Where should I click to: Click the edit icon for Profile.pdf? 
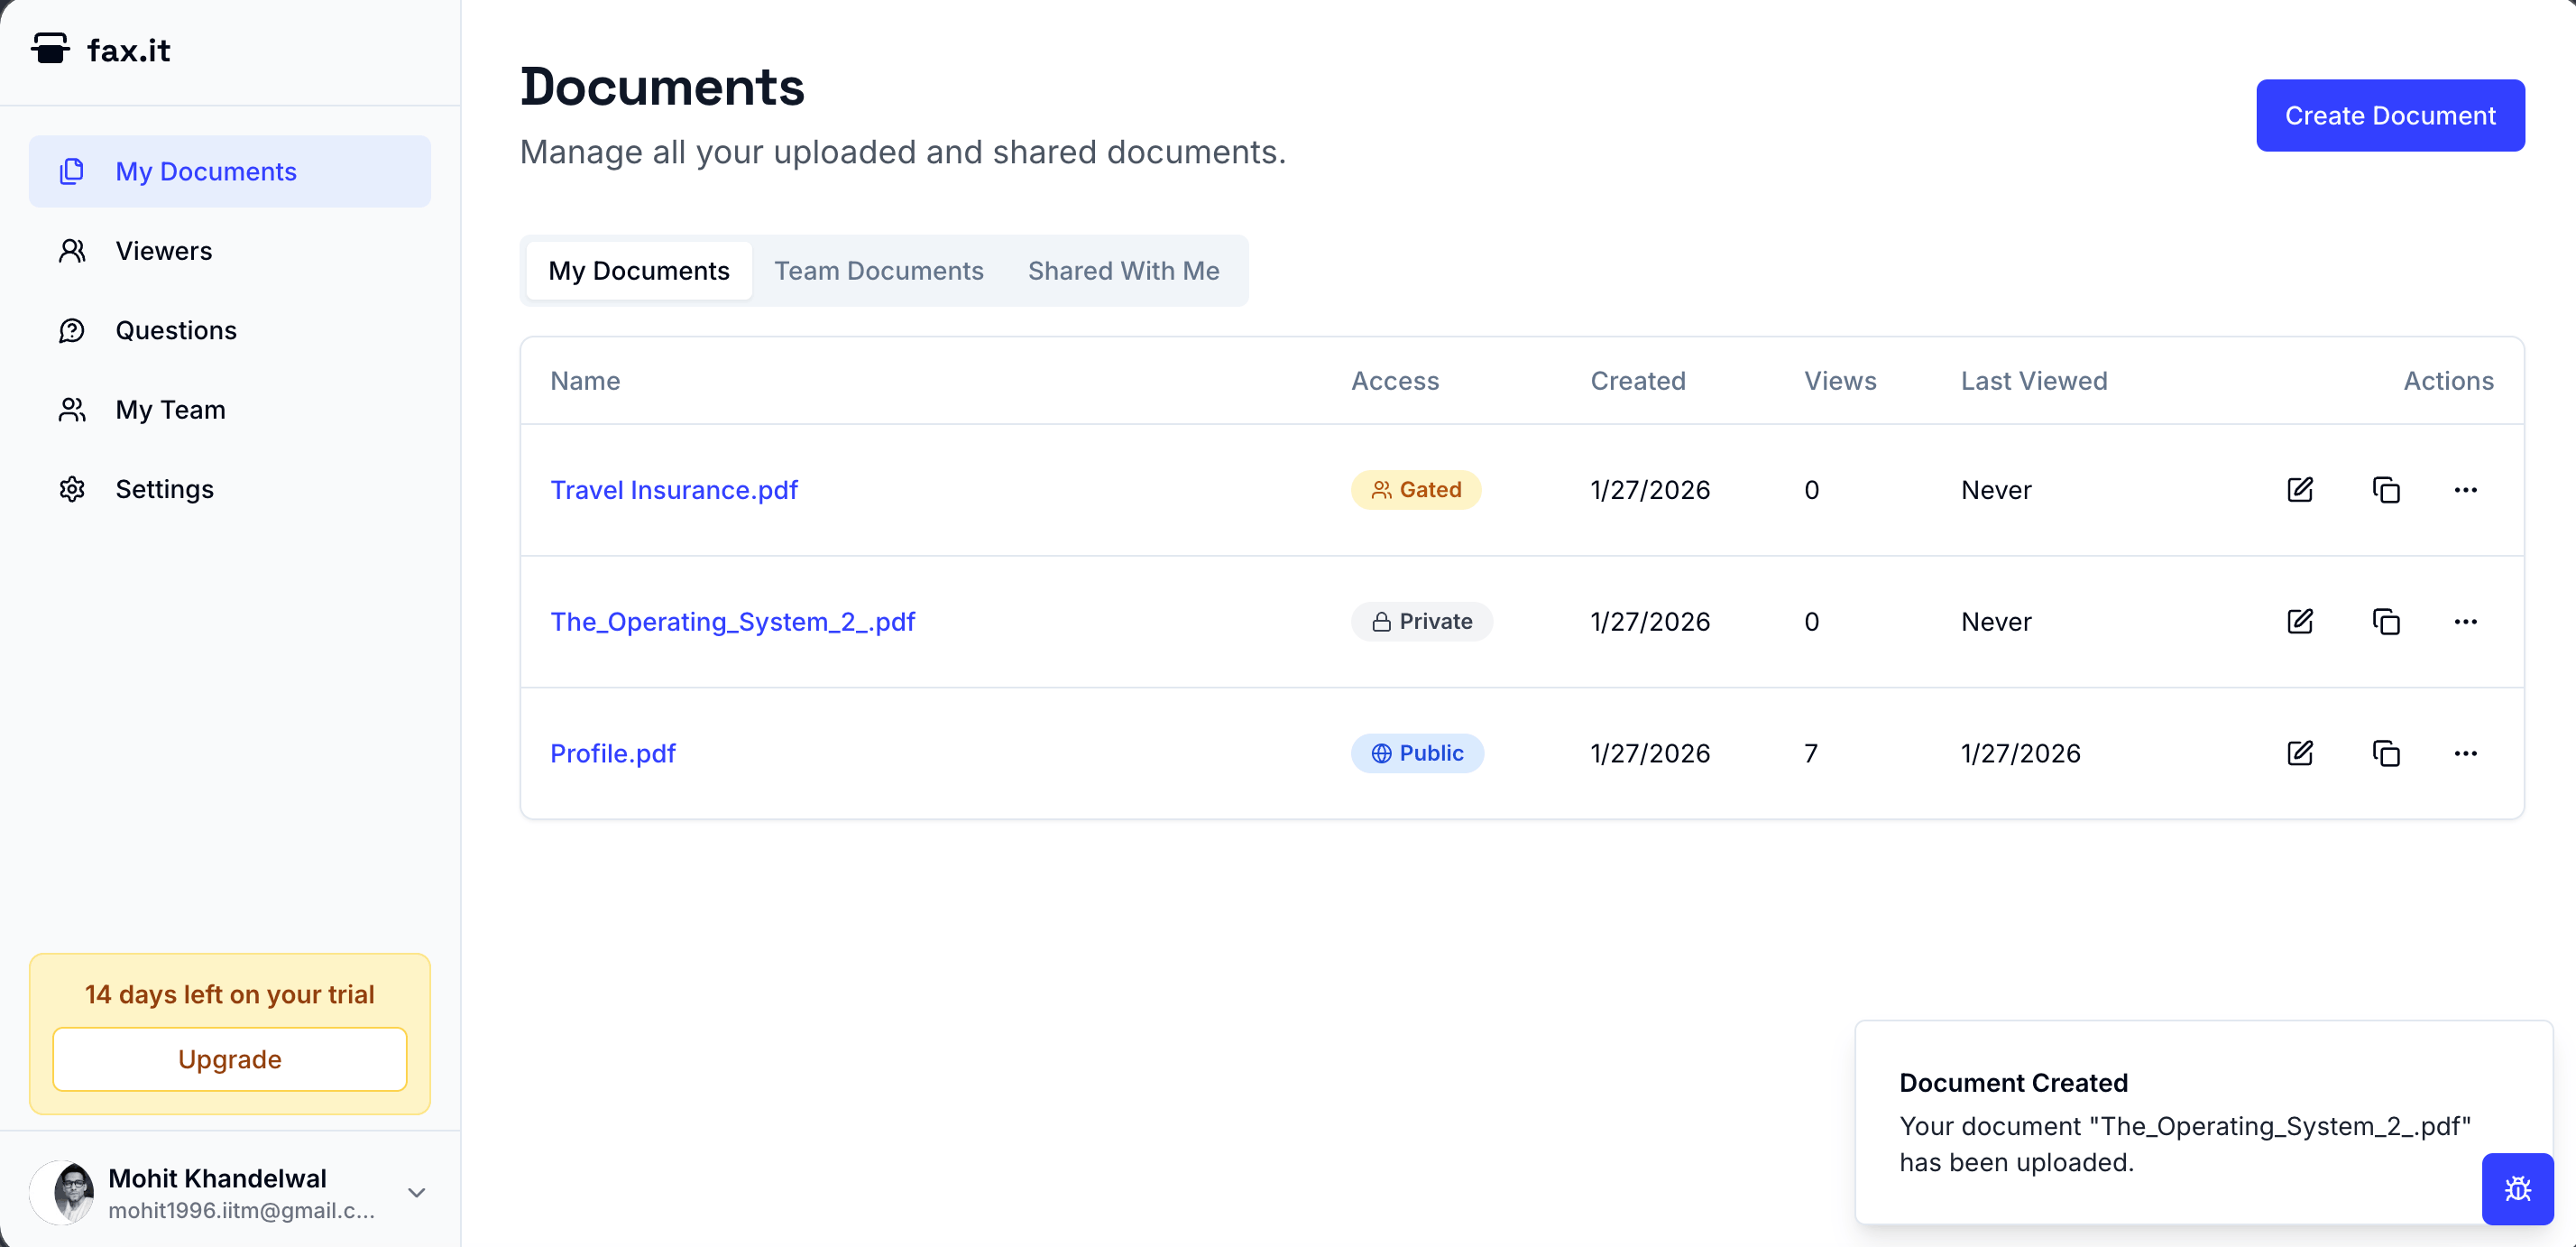tap(2299, 753)
